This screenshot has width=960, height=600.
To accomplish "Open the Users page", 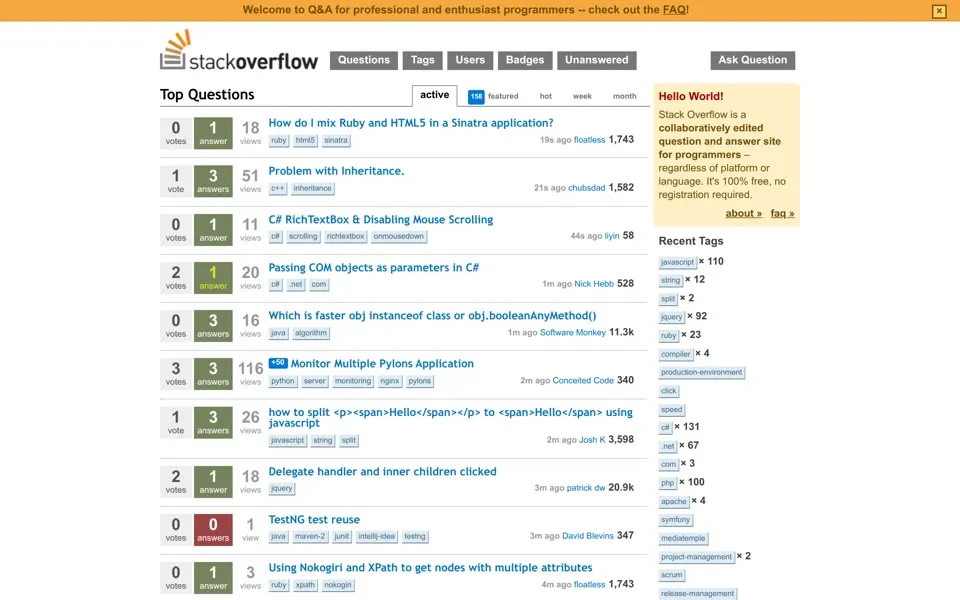I will click(470, 60).
